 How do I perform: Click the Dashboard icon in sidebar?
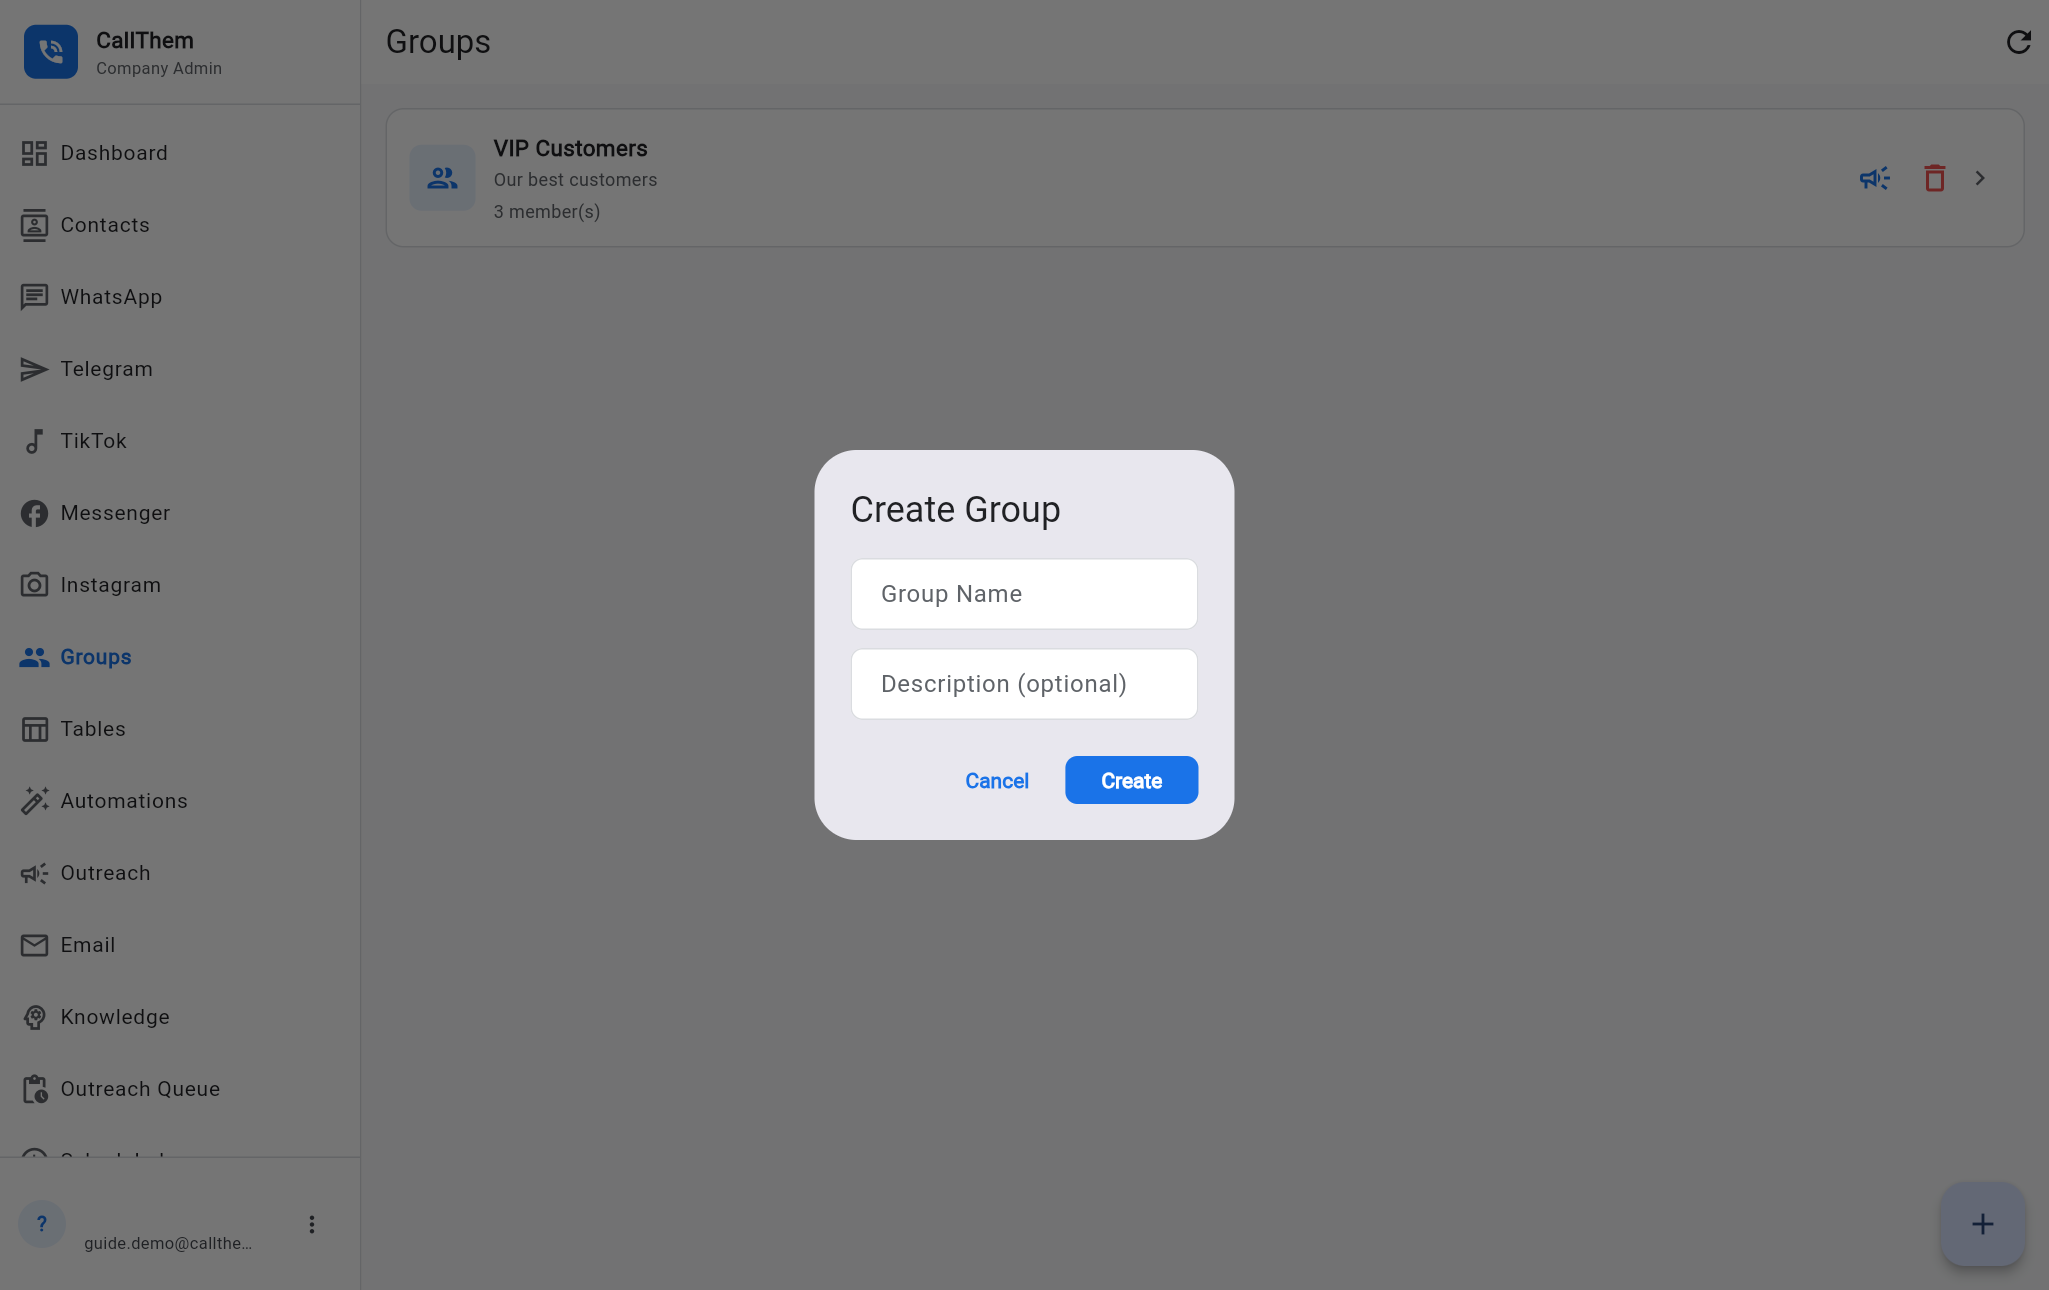[34, 153]
